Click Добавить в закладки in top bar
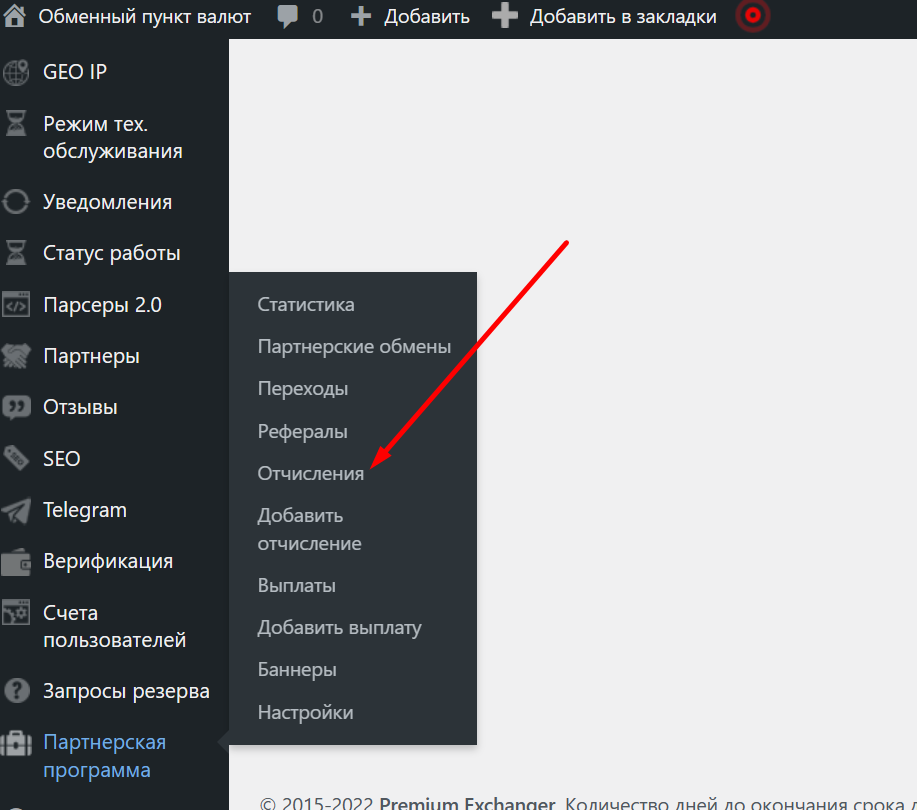The height and width of the screenshot is (810, 917). [622, 17]
